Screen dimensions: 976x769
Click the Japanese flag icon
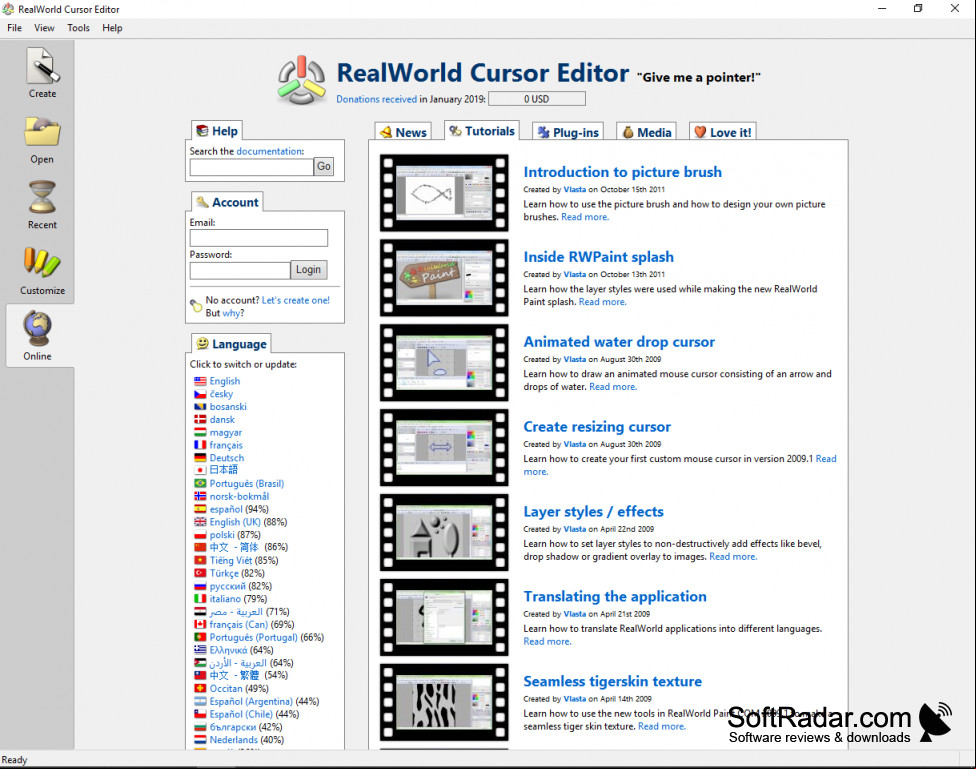point(200,470)
